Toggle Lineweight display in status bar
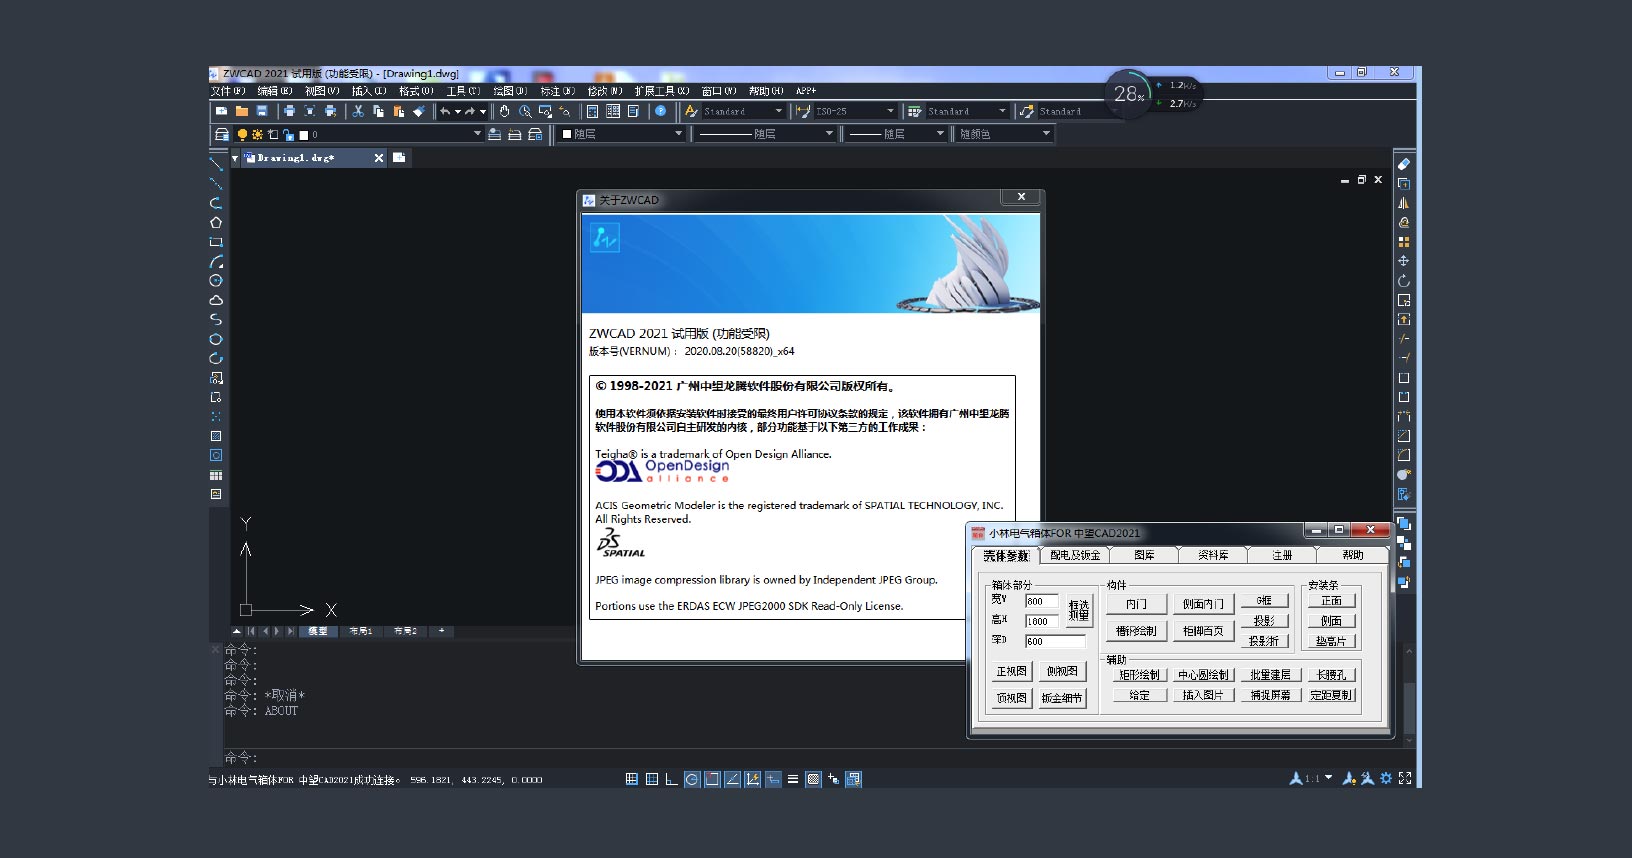Viewport: 1632px width, 858px height. click(793, 779)
